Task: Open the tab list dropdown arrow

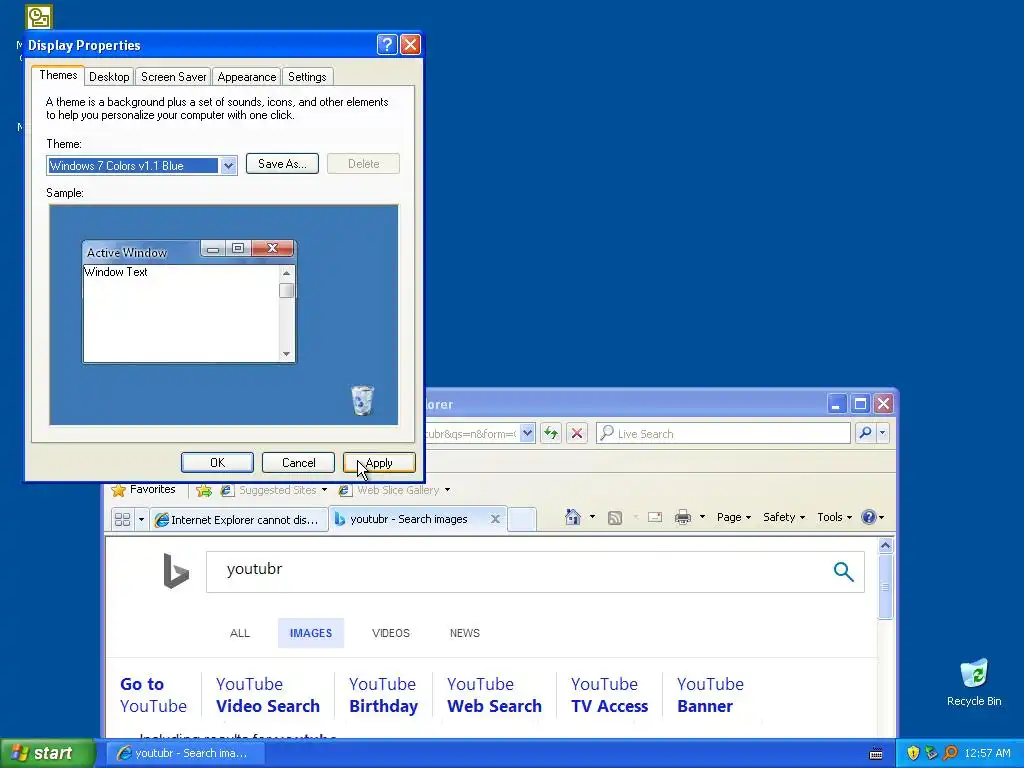Action: coord(141,520)
